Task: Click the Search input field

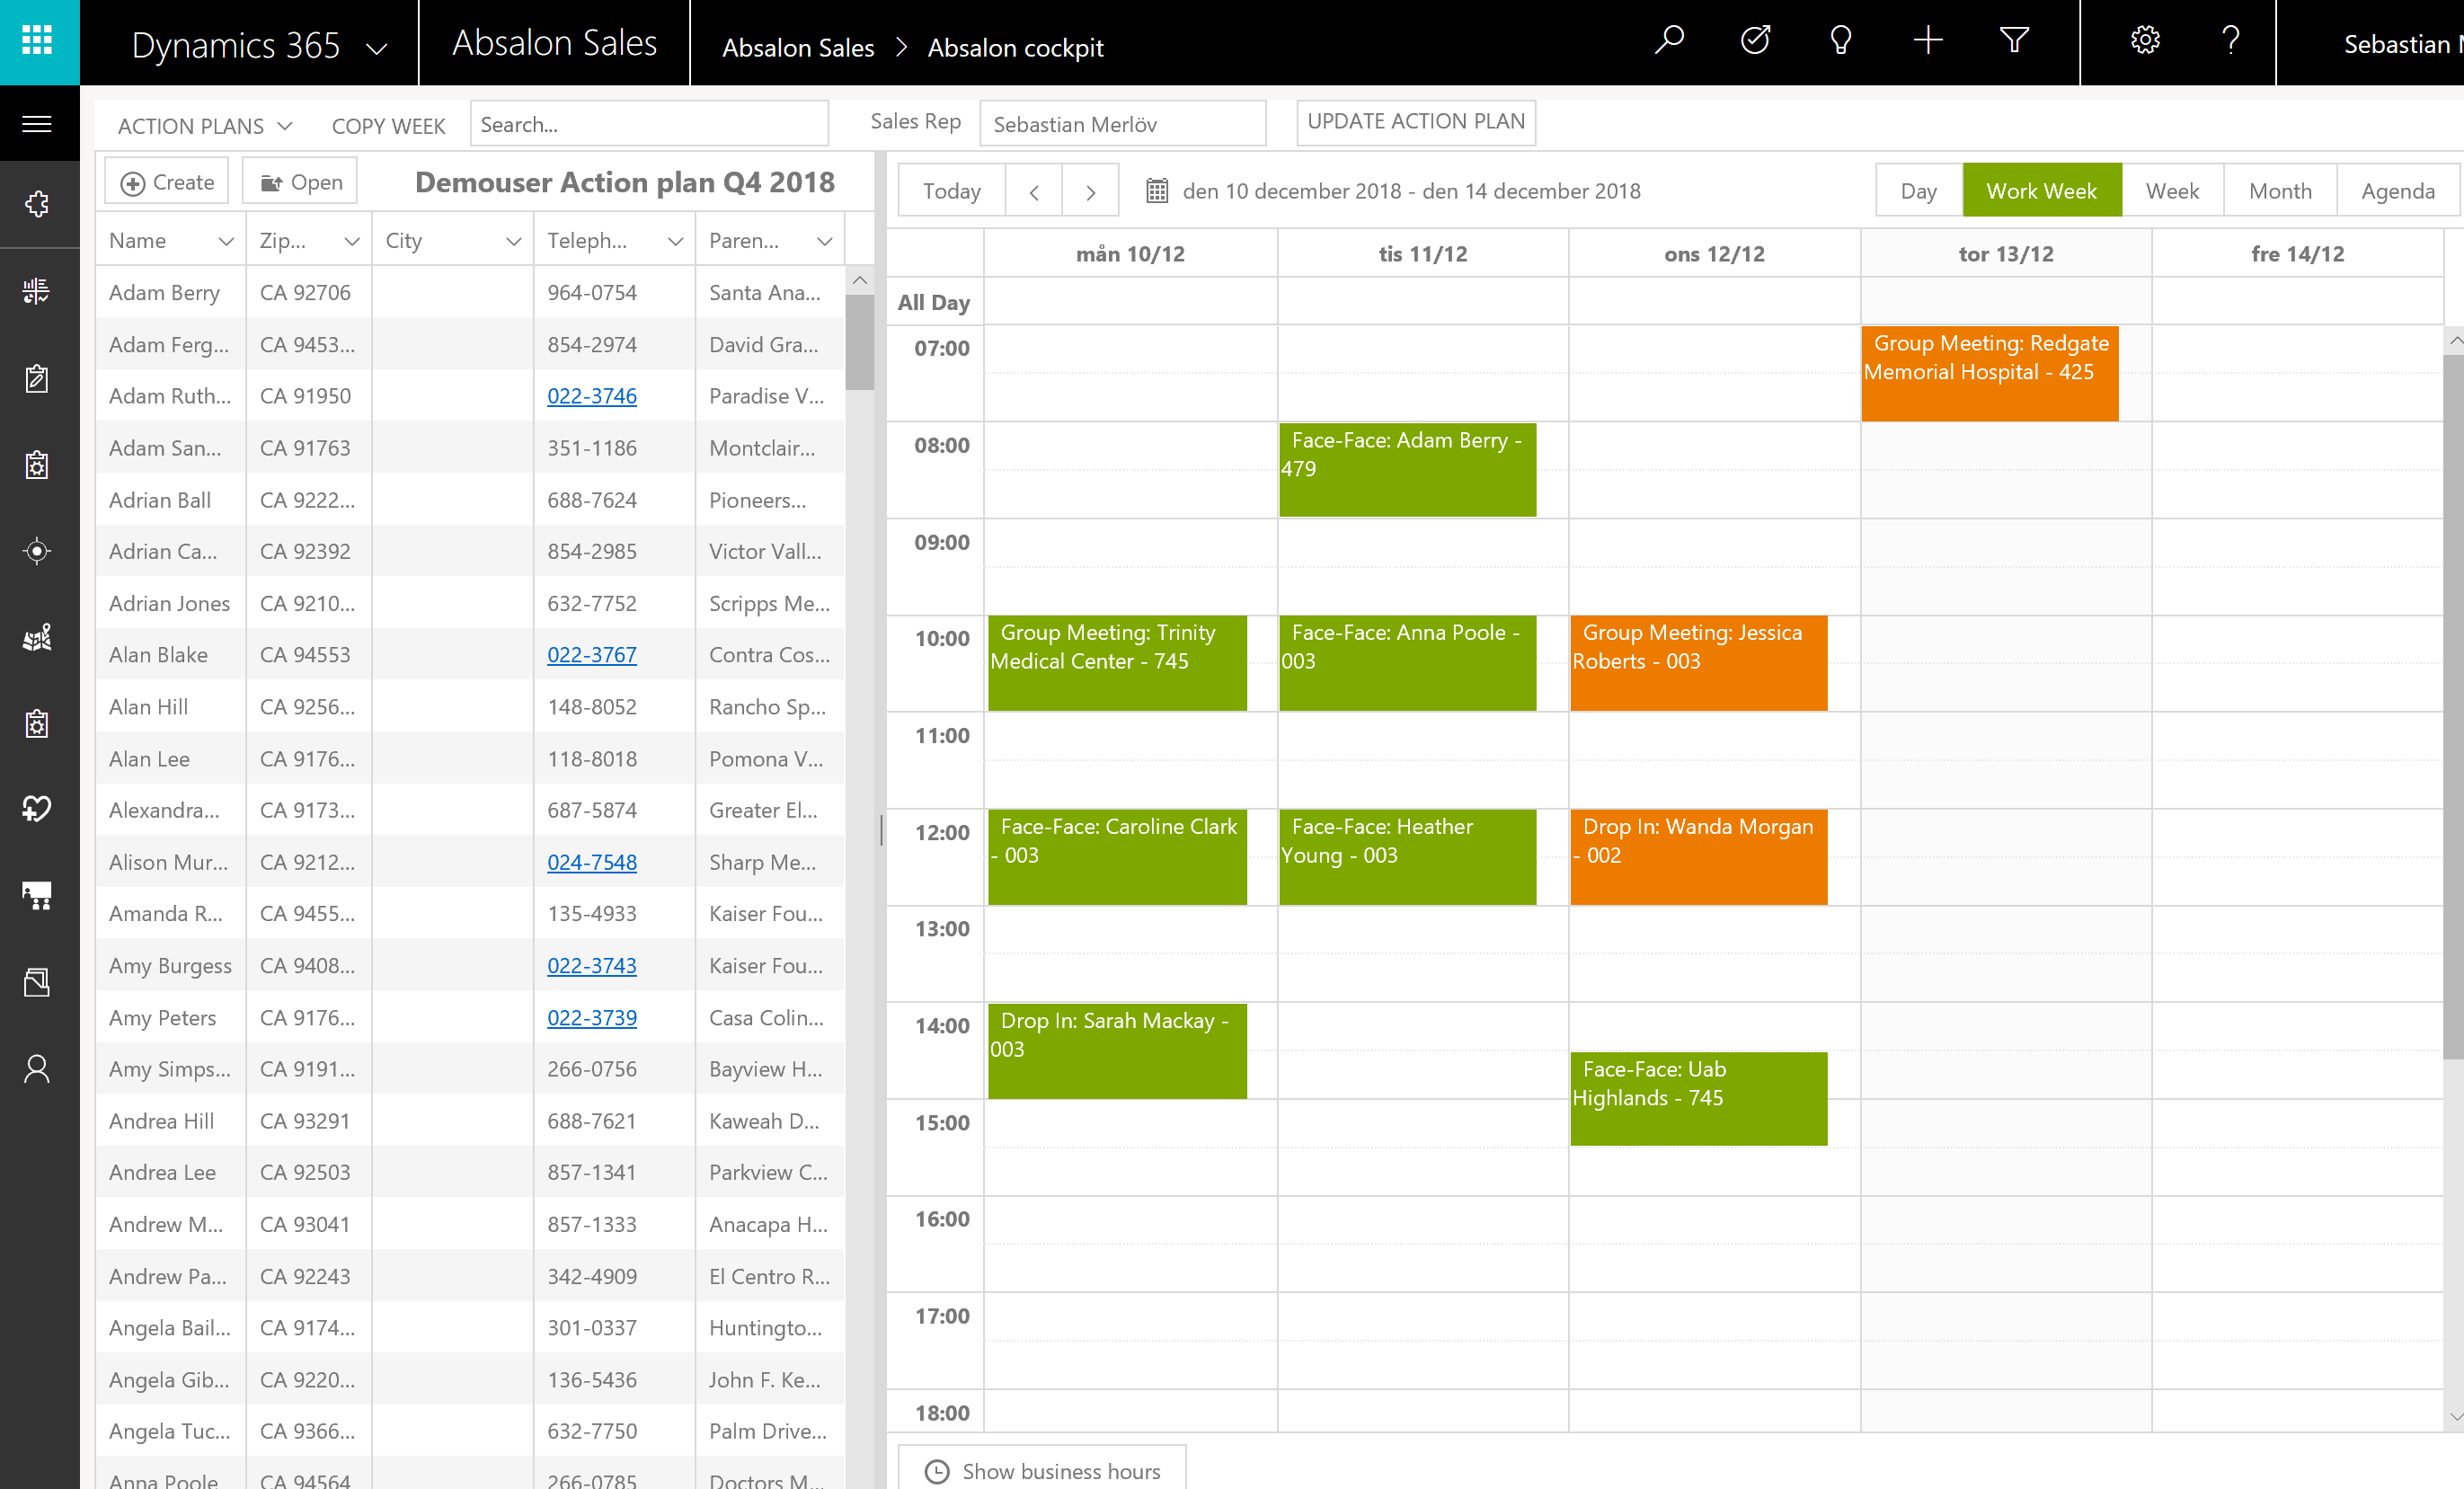Action: (649, 124)
